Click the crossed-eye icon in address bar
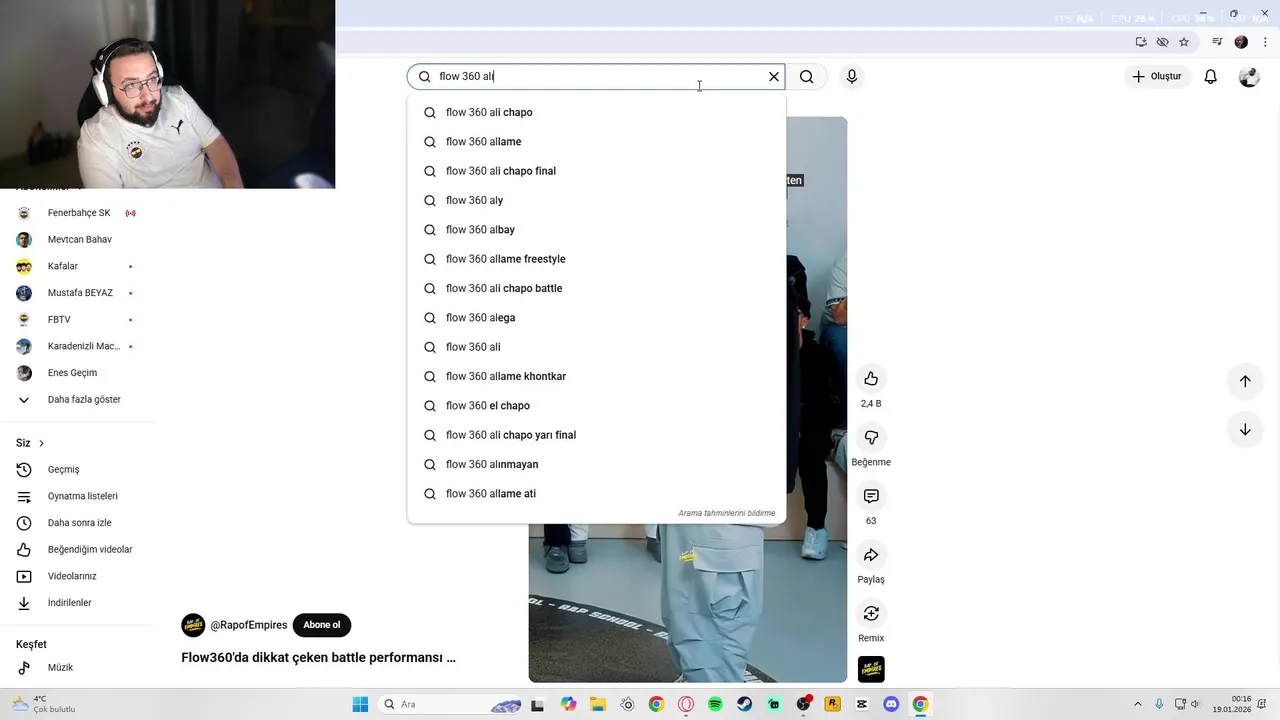 point(1162,42)
